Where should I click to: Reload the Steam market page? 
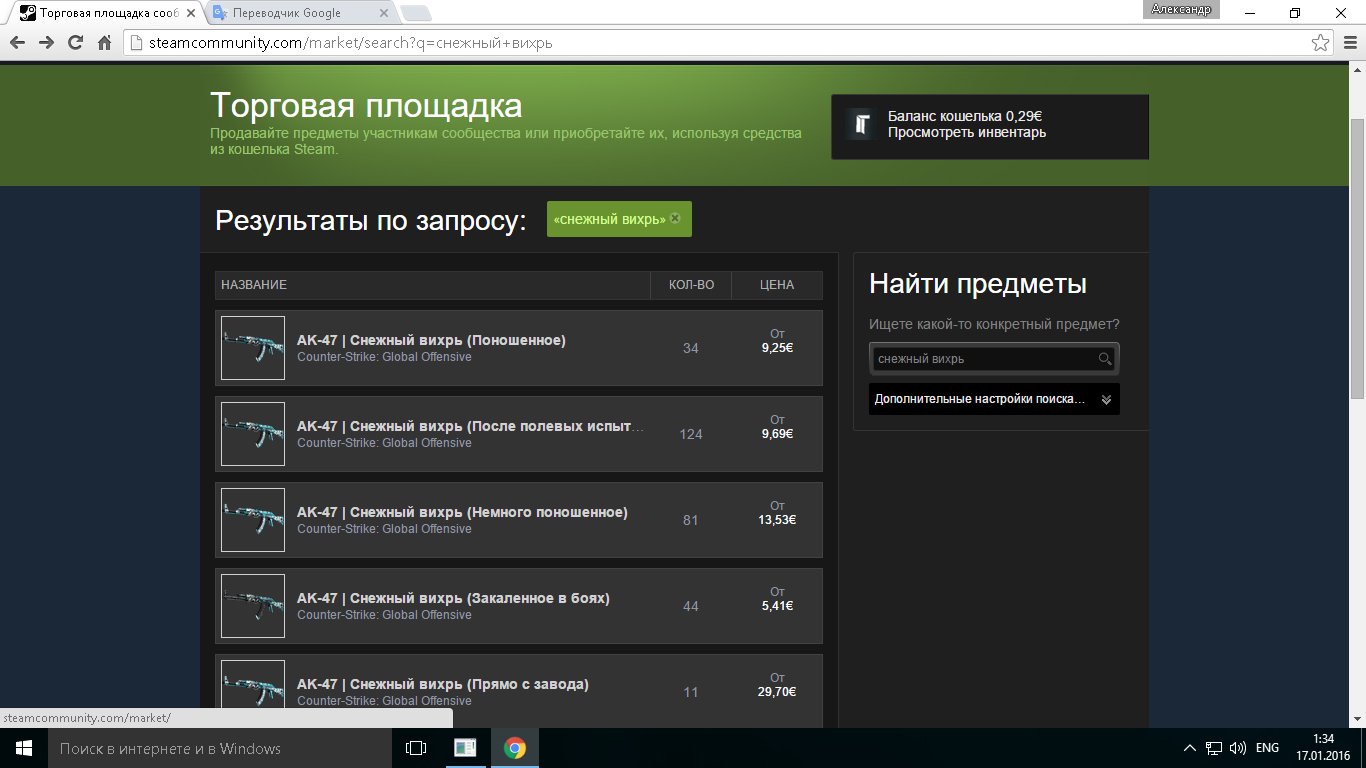coord(75,43)
